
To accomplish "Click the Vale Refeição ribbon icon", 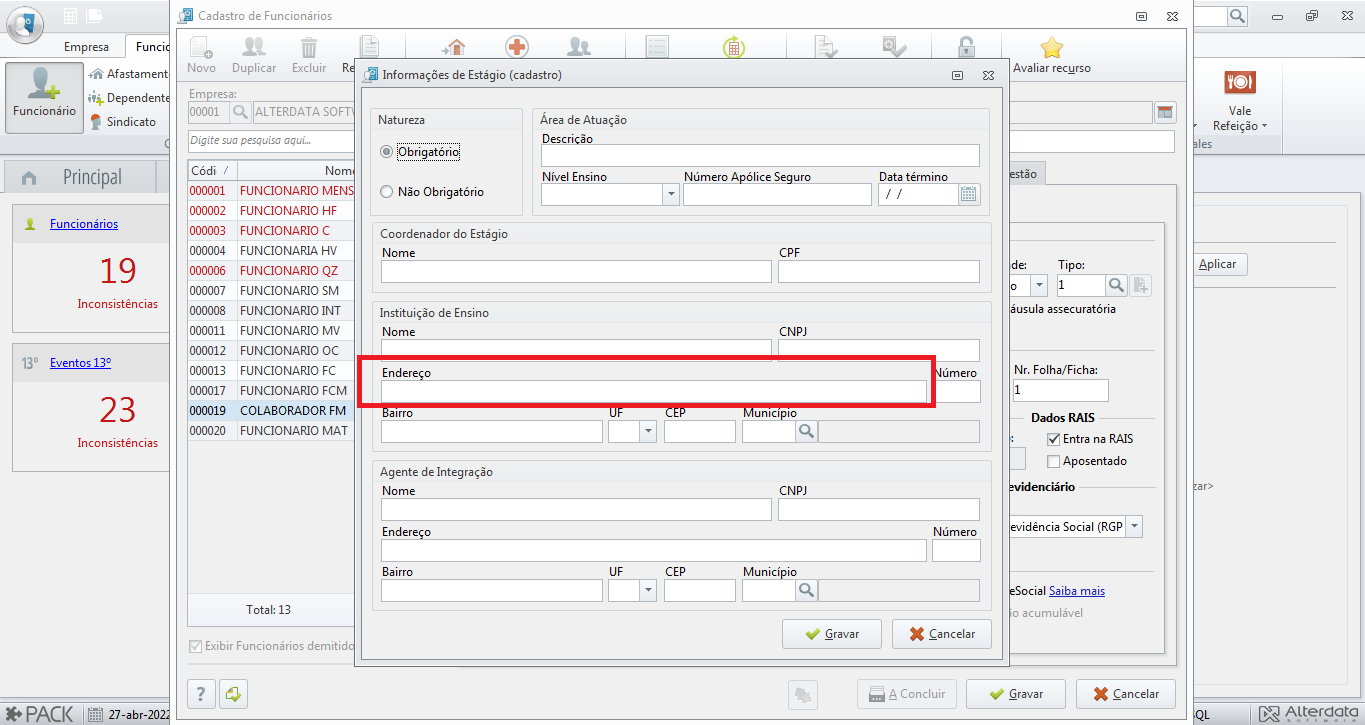I will coord(1240,82).
